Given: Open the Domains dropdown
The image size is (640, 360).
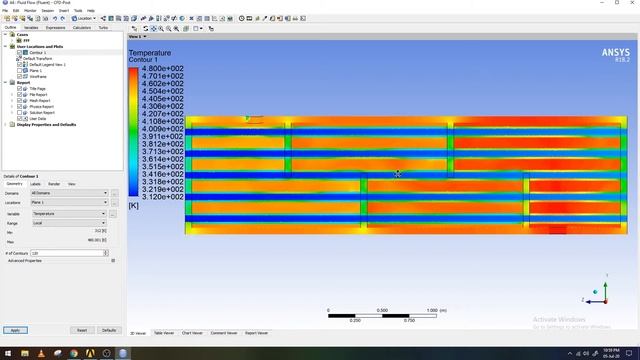Looking at the screenshot, I should pyautogui.click(x=69, y=193).
